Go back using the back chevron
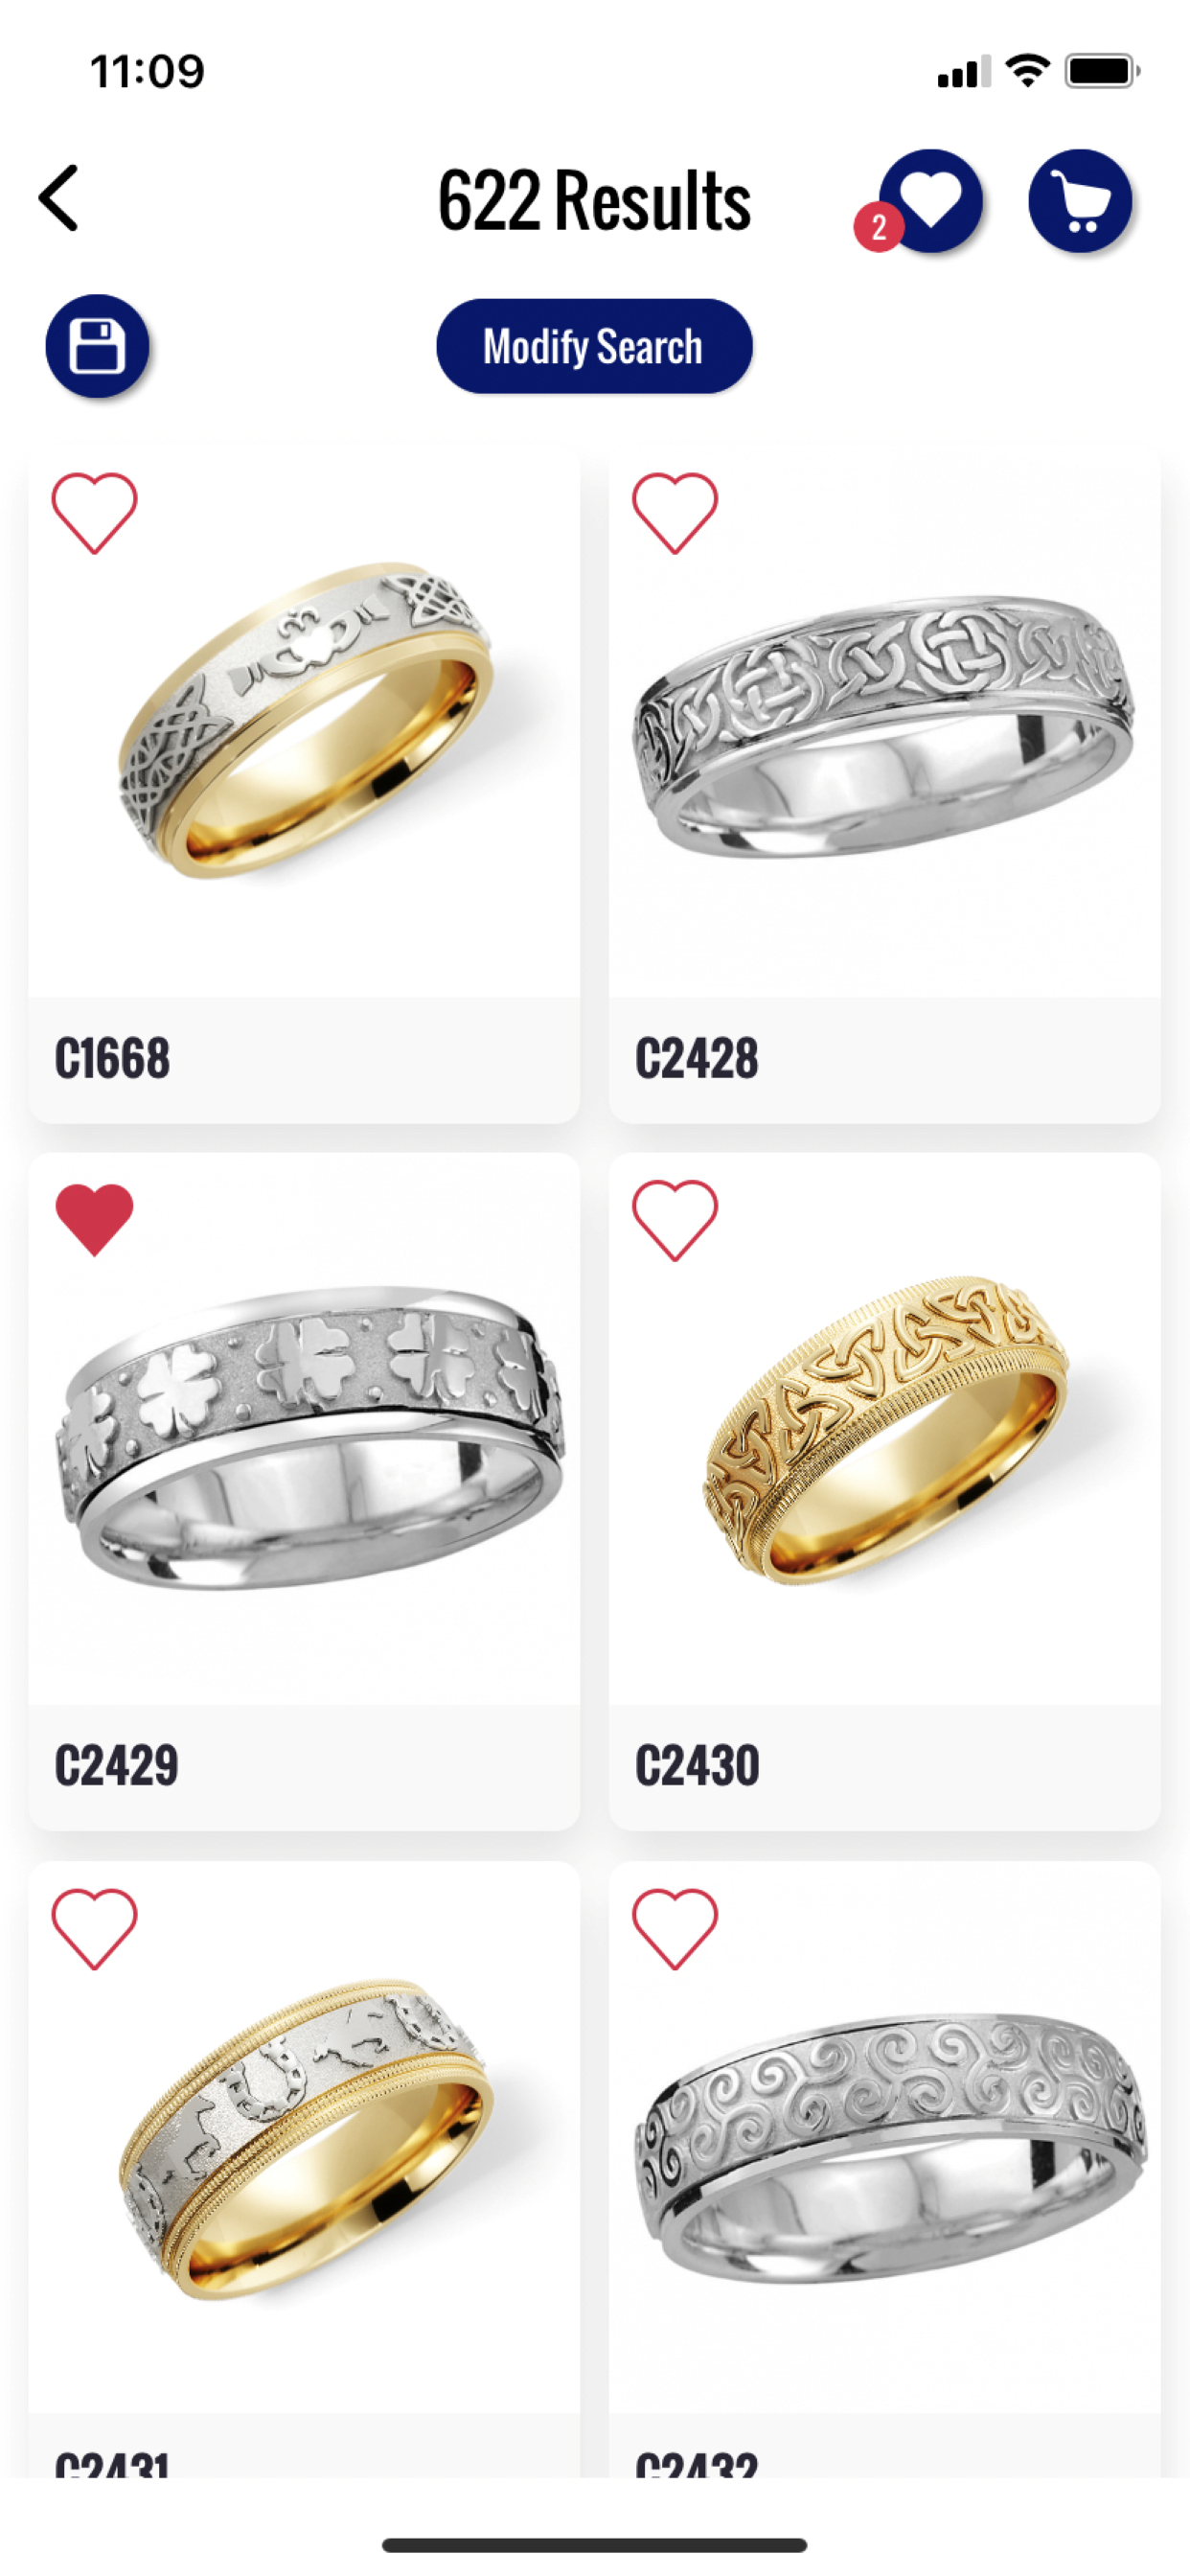 point(59,199)
